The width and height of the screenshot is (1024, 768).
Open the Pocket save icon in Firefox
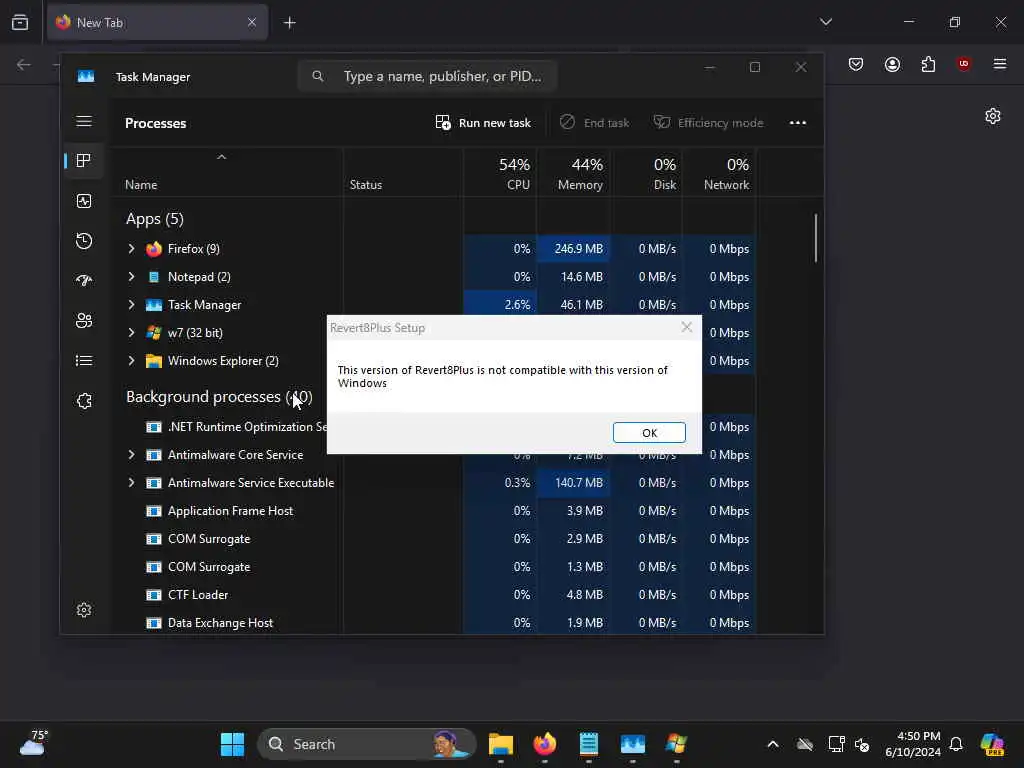[x=856, y=64]
